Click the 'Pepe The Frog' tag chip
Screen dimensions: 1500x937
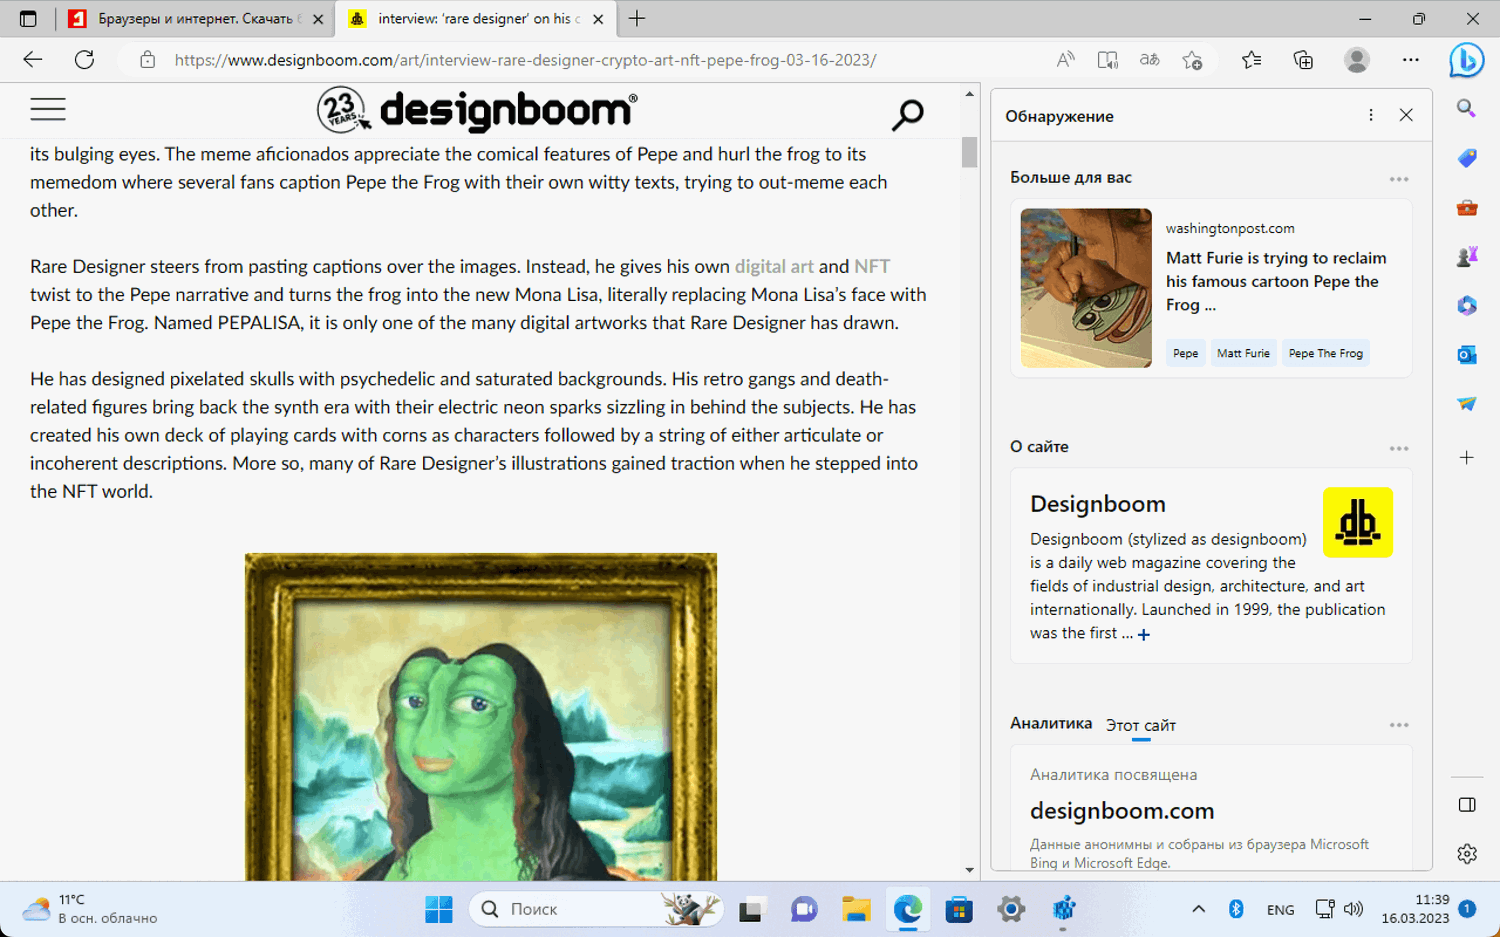(x=1326, y=353)
